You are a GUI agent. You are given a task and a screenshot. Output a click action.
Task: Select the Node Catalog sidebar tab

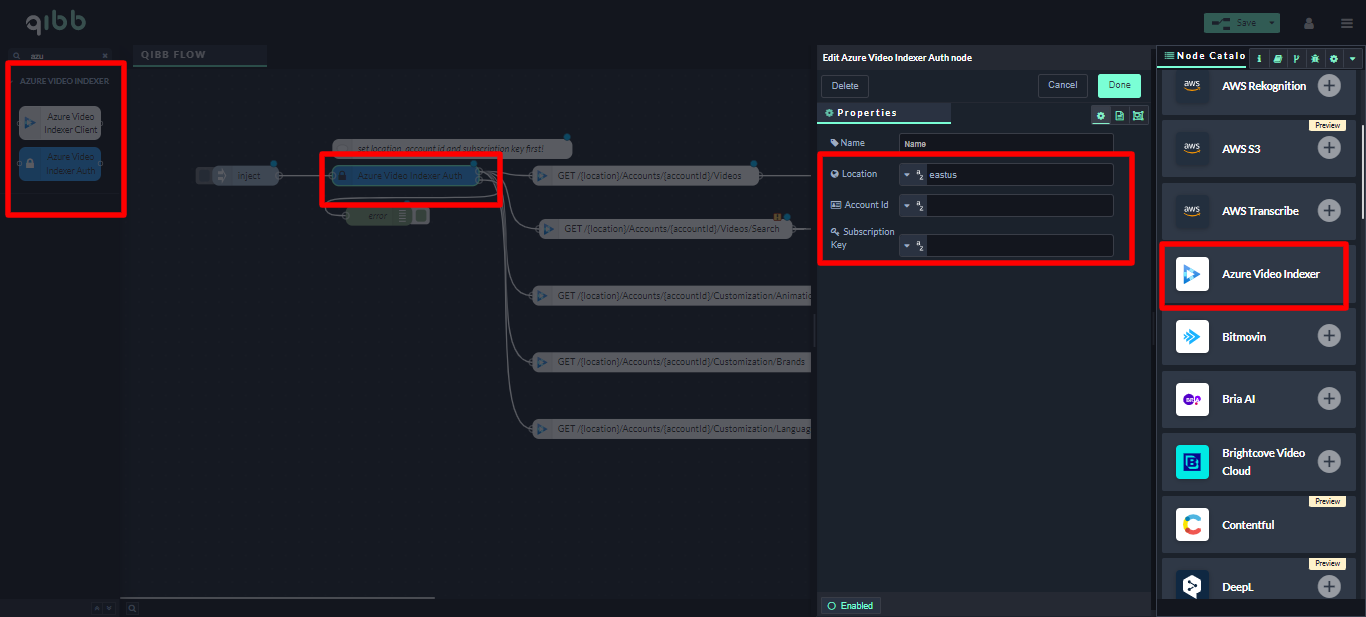1204,57
